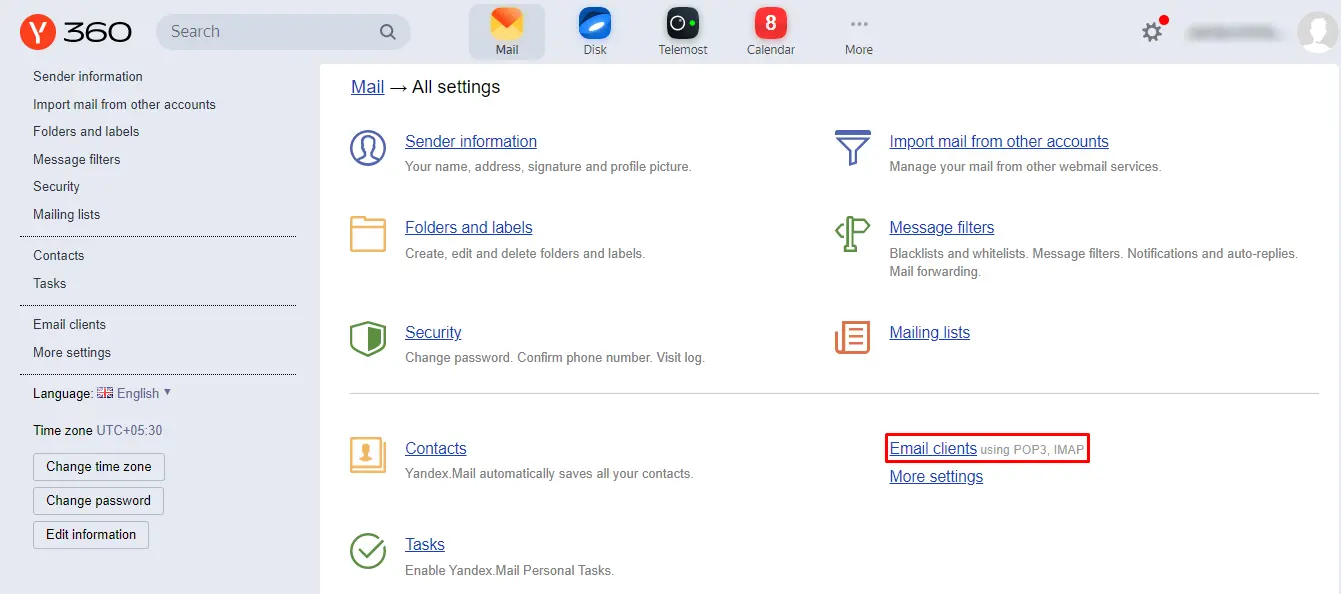Open the More apps menu

coord(858,32)
